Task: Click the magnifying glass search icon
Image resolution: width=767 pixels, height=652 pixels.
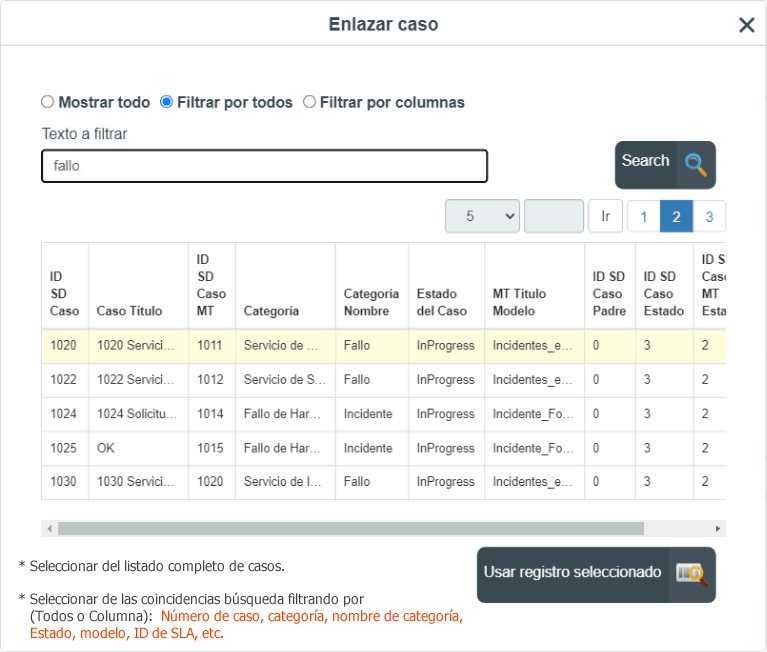Action: (696, 165)
